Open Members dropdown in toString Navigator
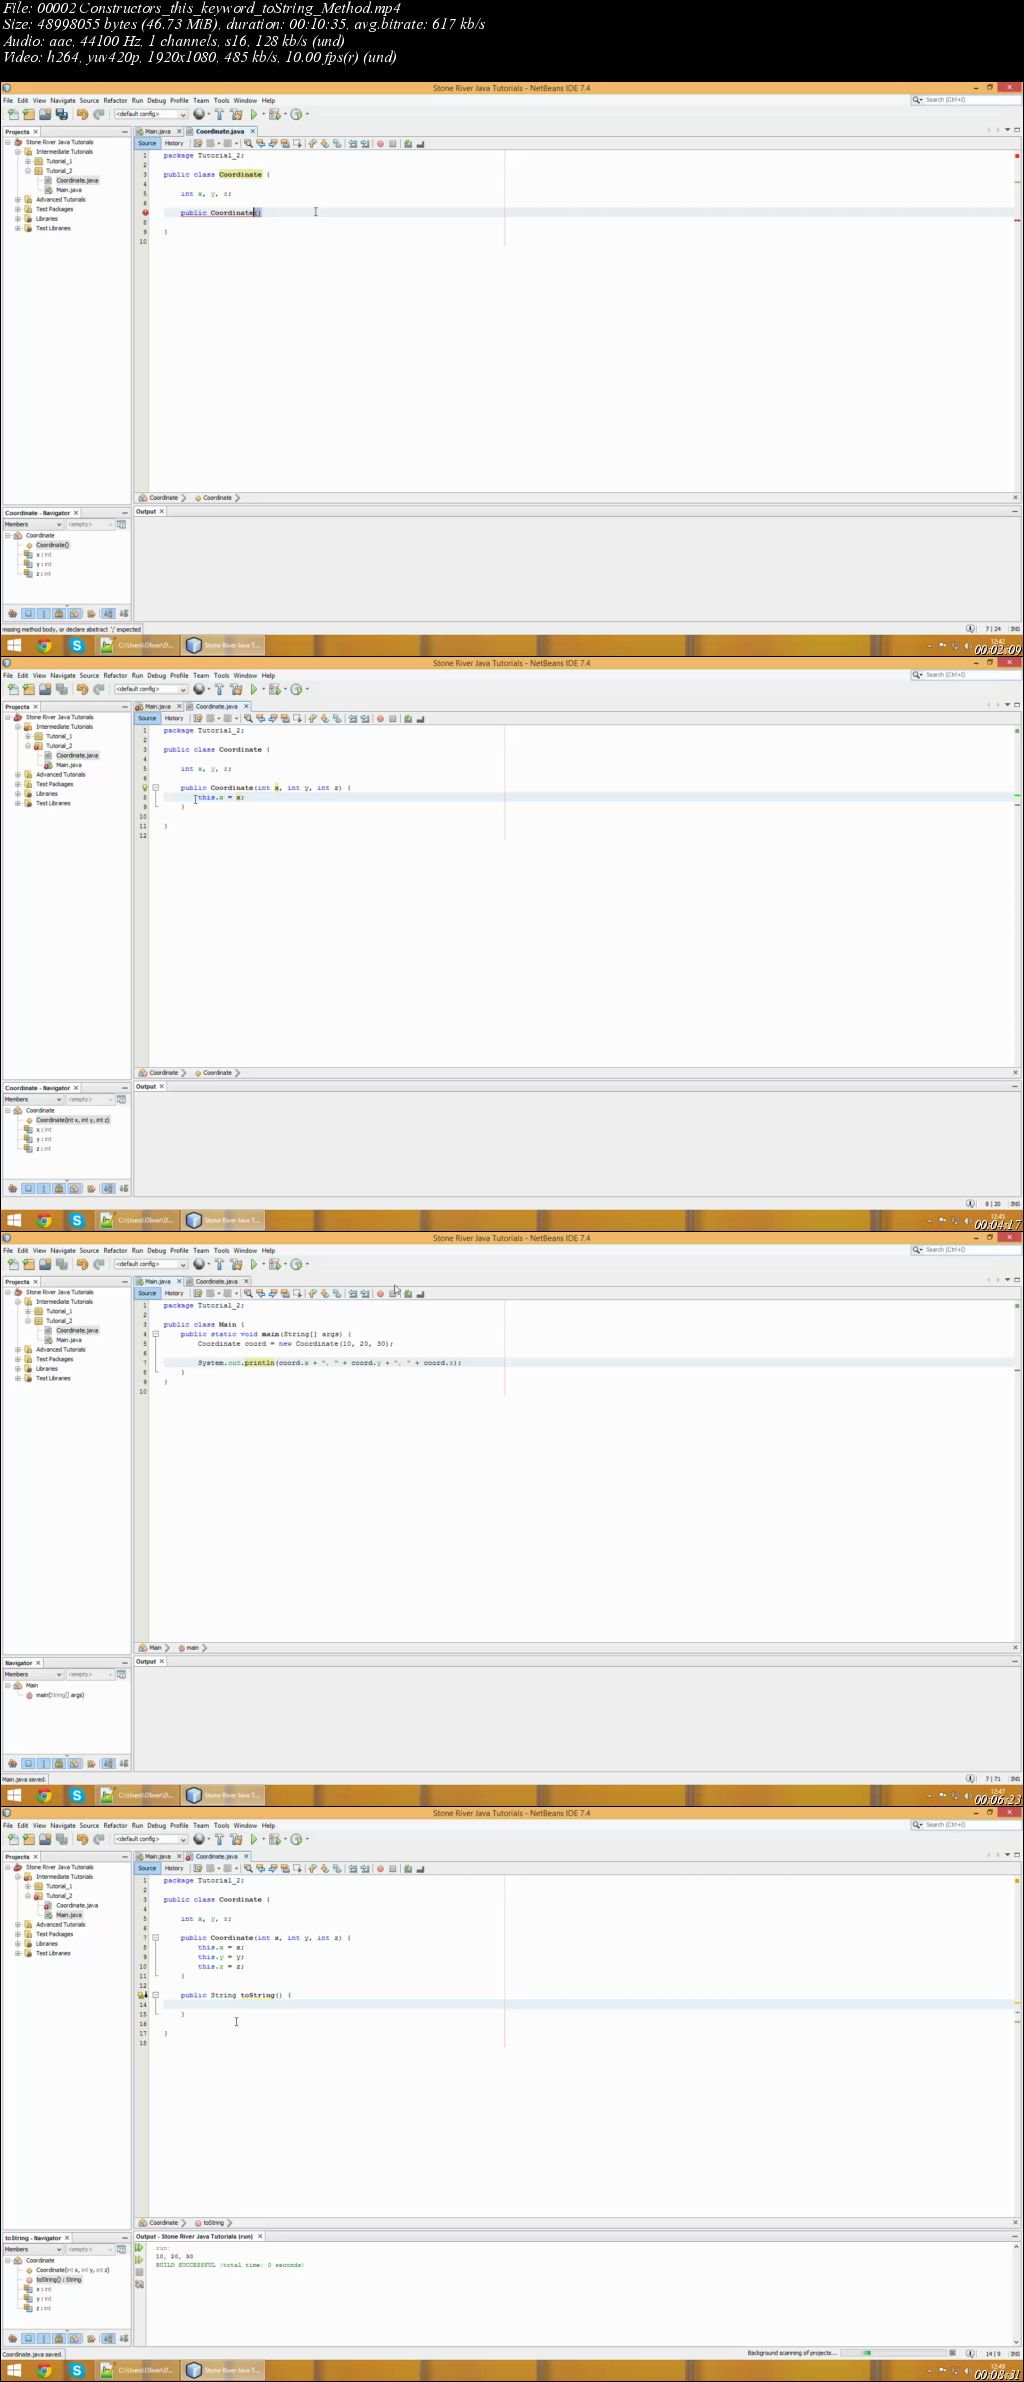Screen dimensions: 1024x2382 coord(33,2249)
